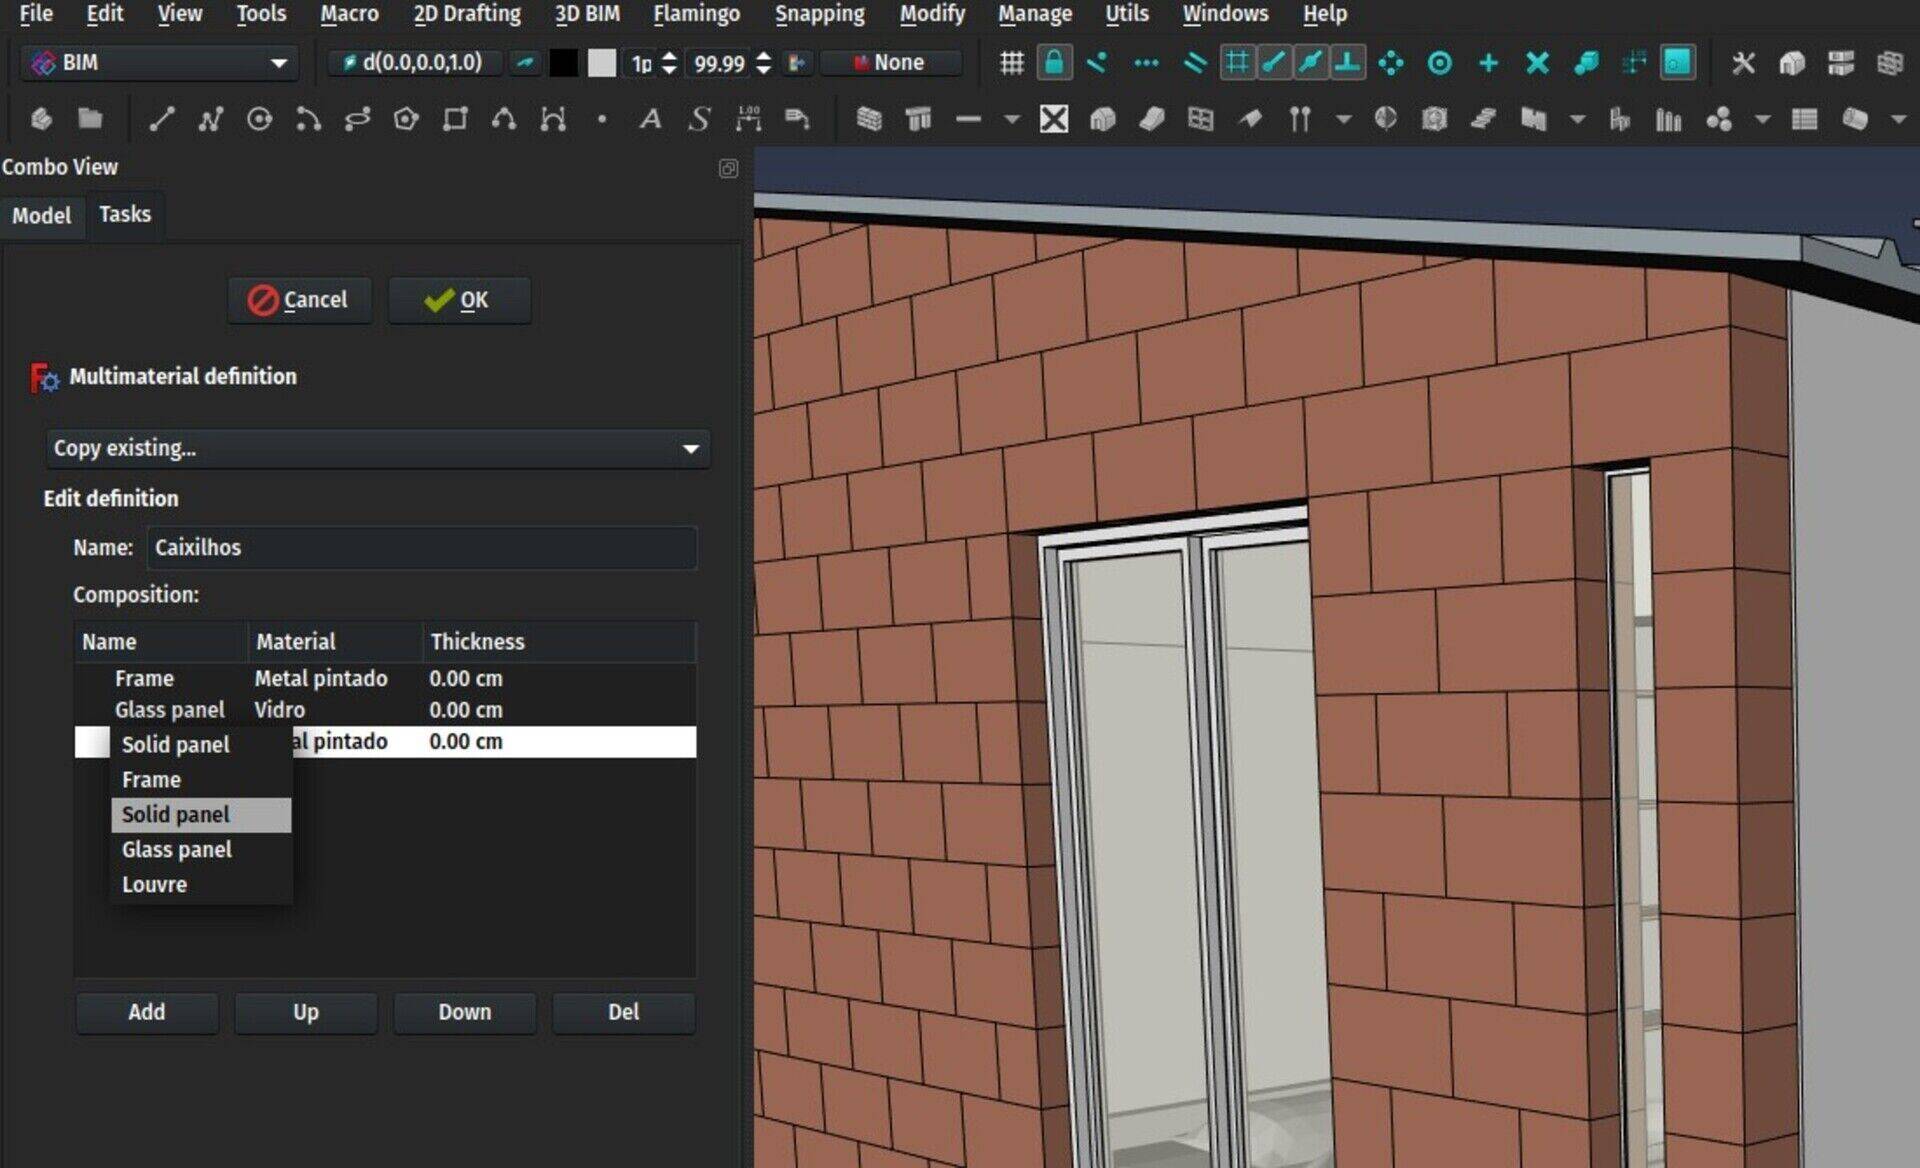
Task: Select the Rectangle drafting tool
Action: click(455, 120)
